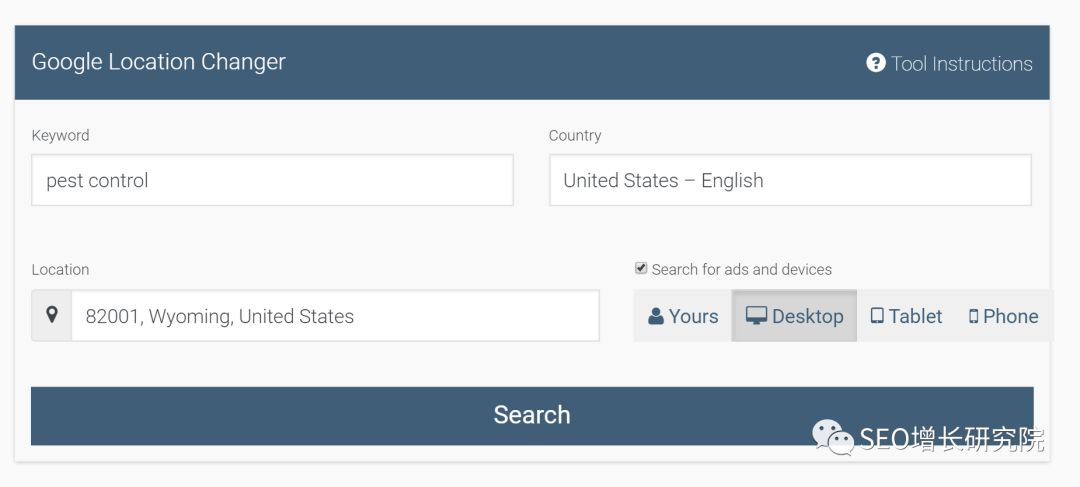
Task: Choose the Desktop device label
Action: coord(807,316)
